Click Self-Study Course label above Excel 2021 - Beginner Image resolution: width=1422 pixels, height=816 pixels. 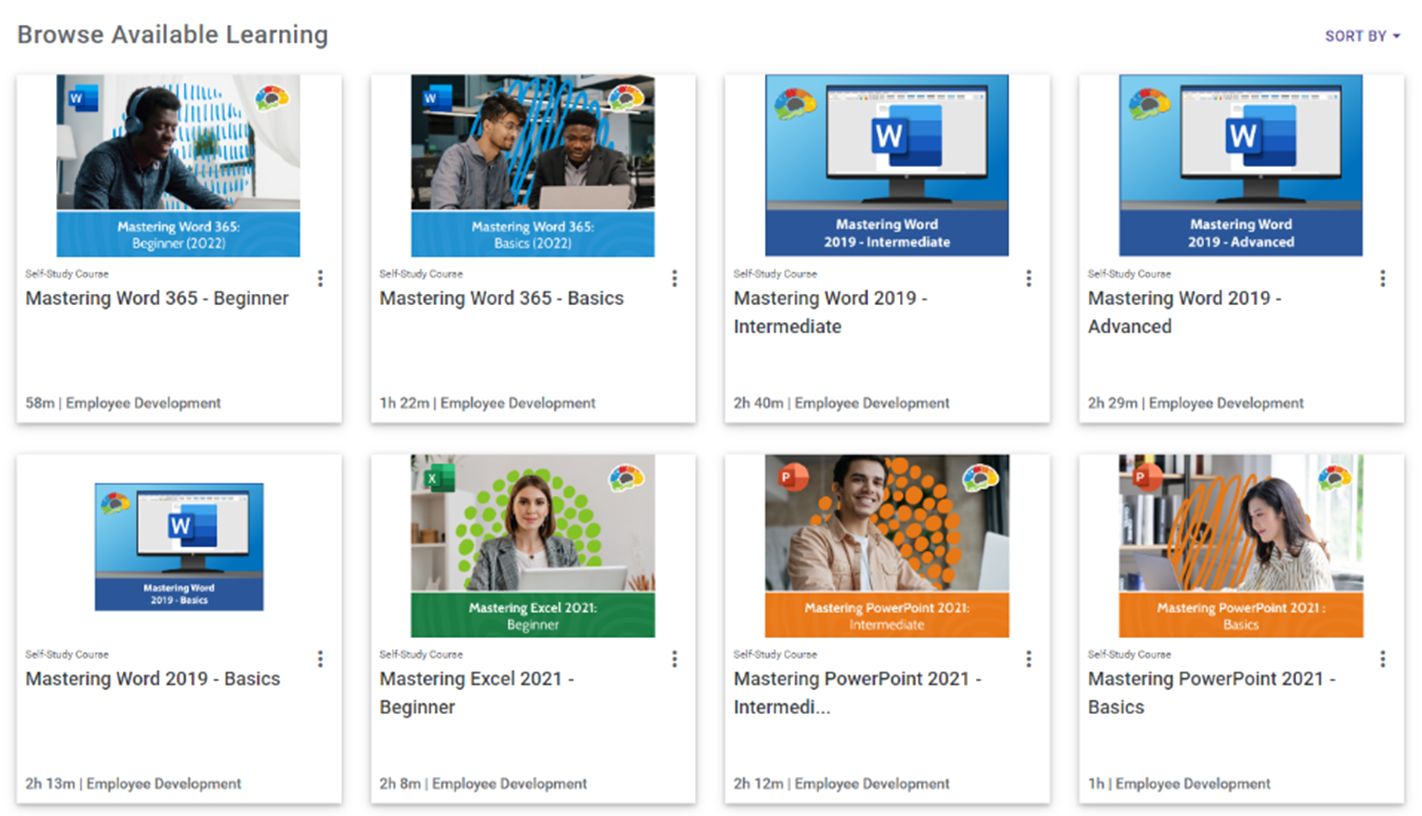(422, 654)
